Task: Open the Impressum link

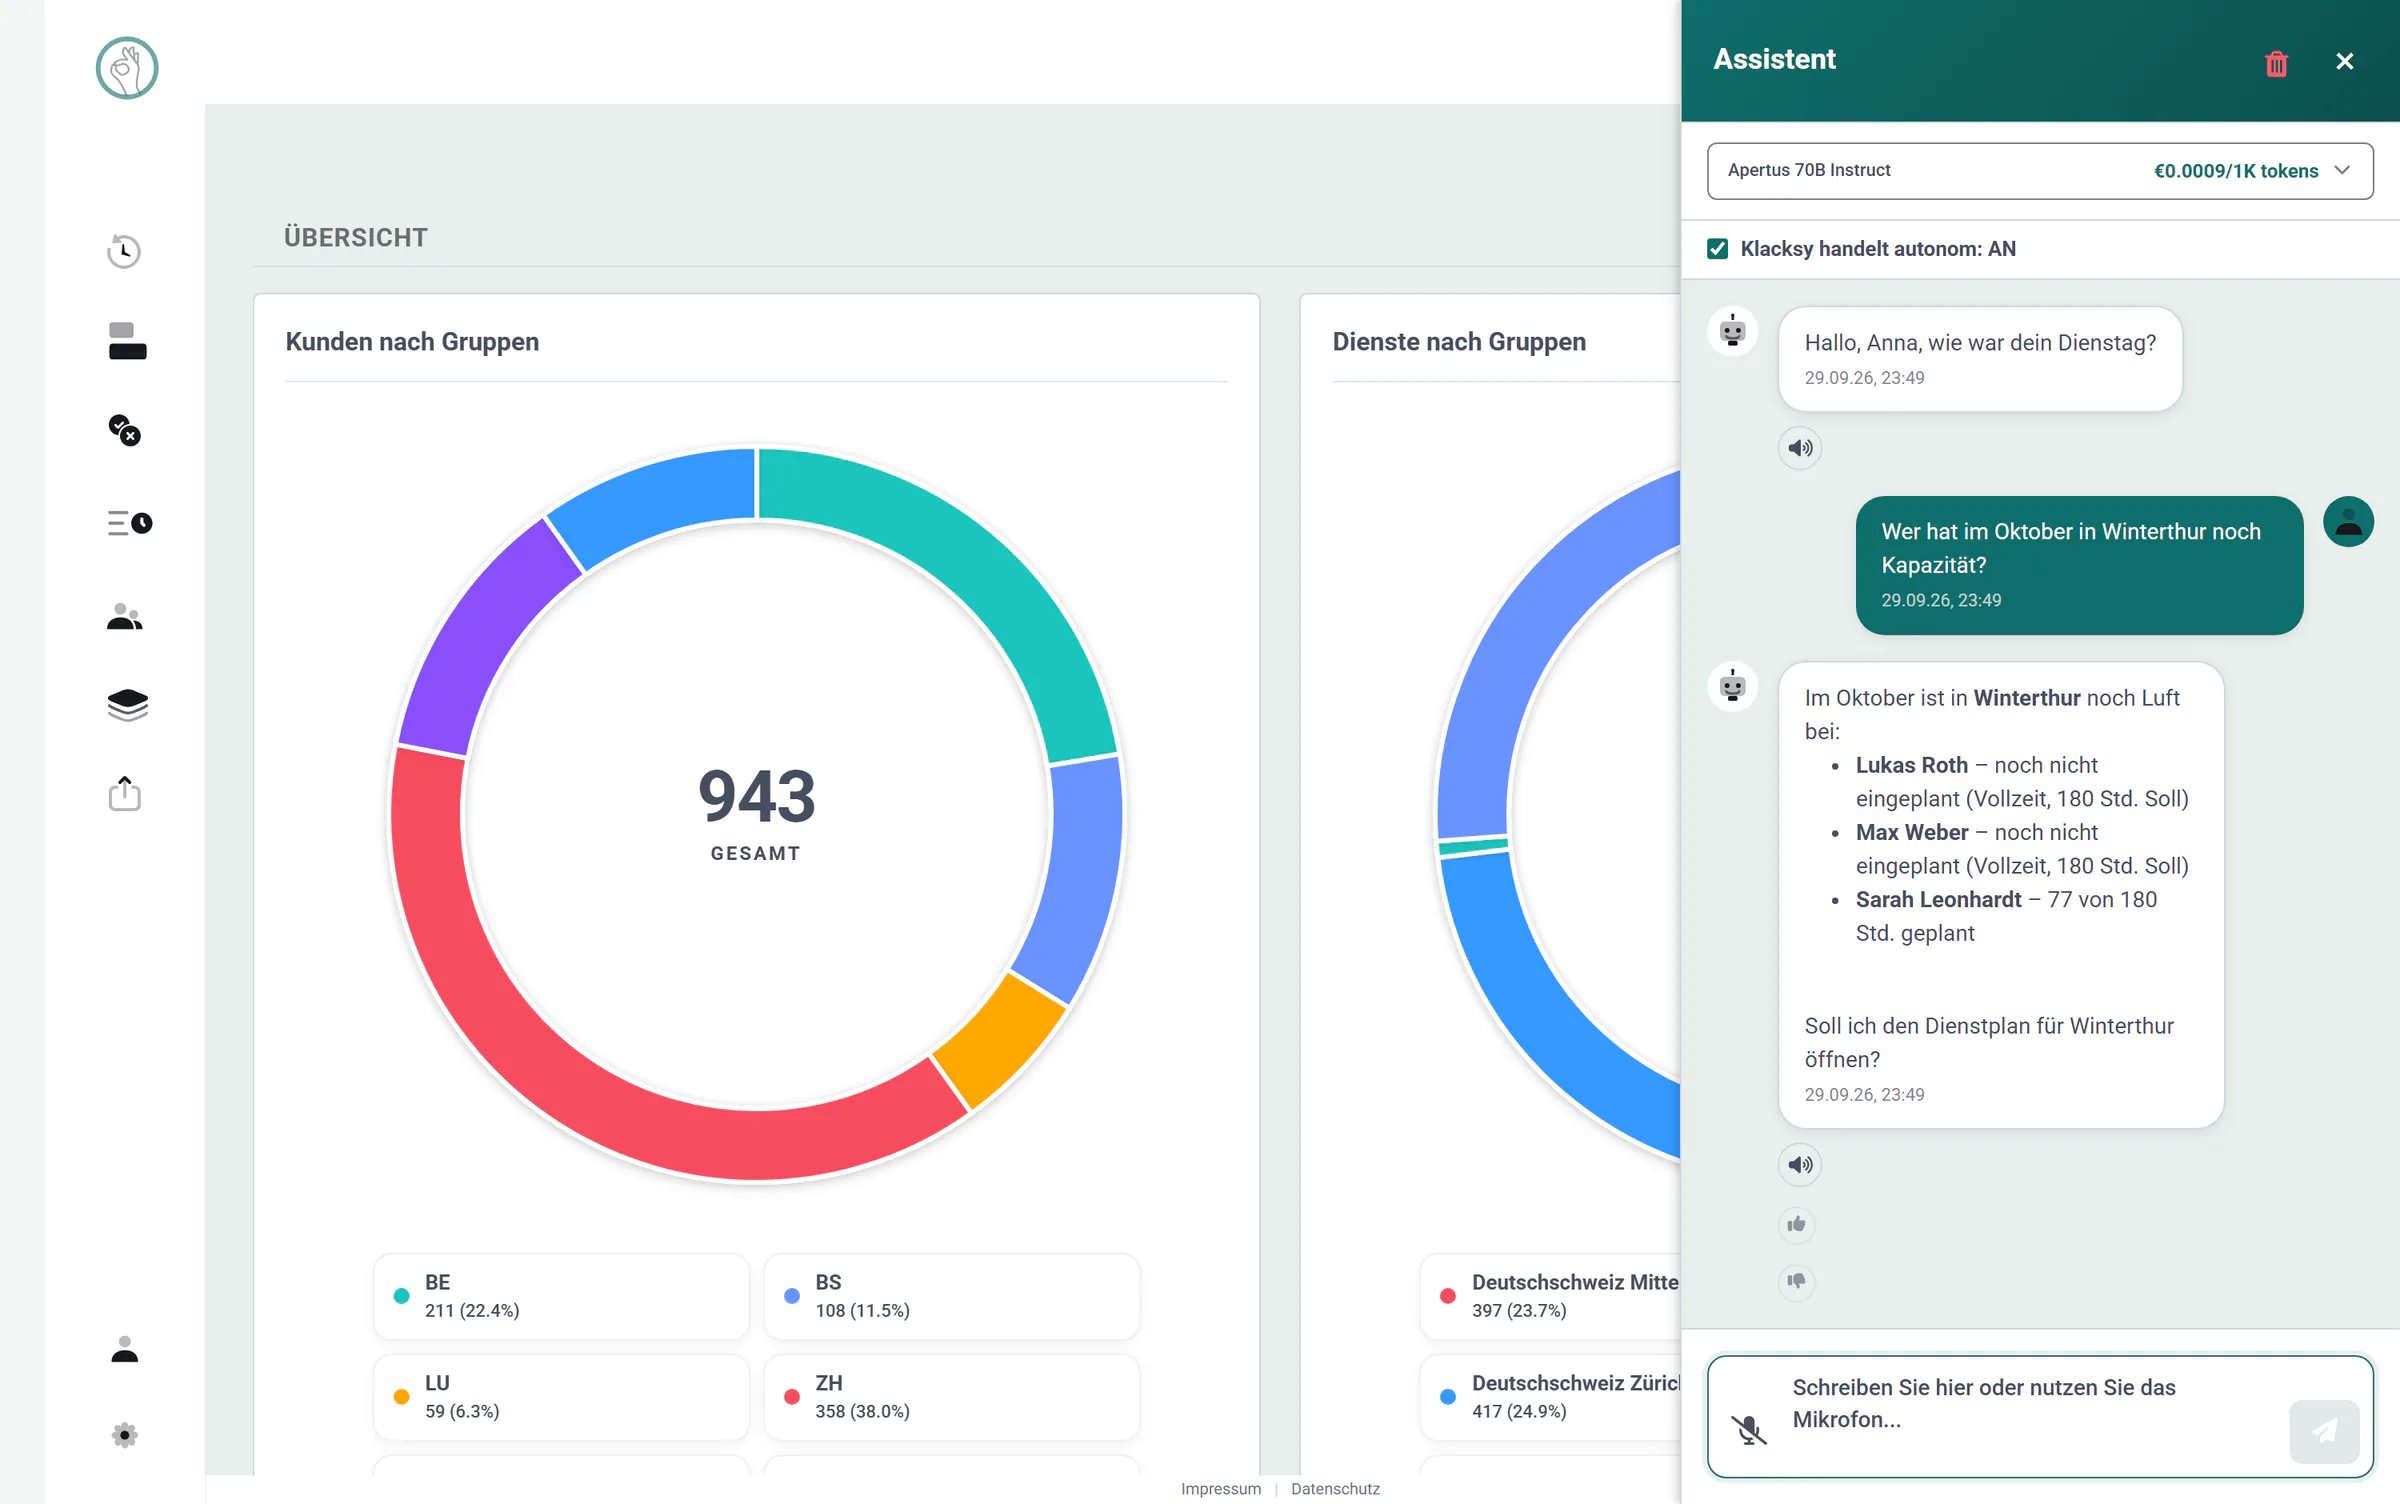Action: (x=1221, y=1489)
